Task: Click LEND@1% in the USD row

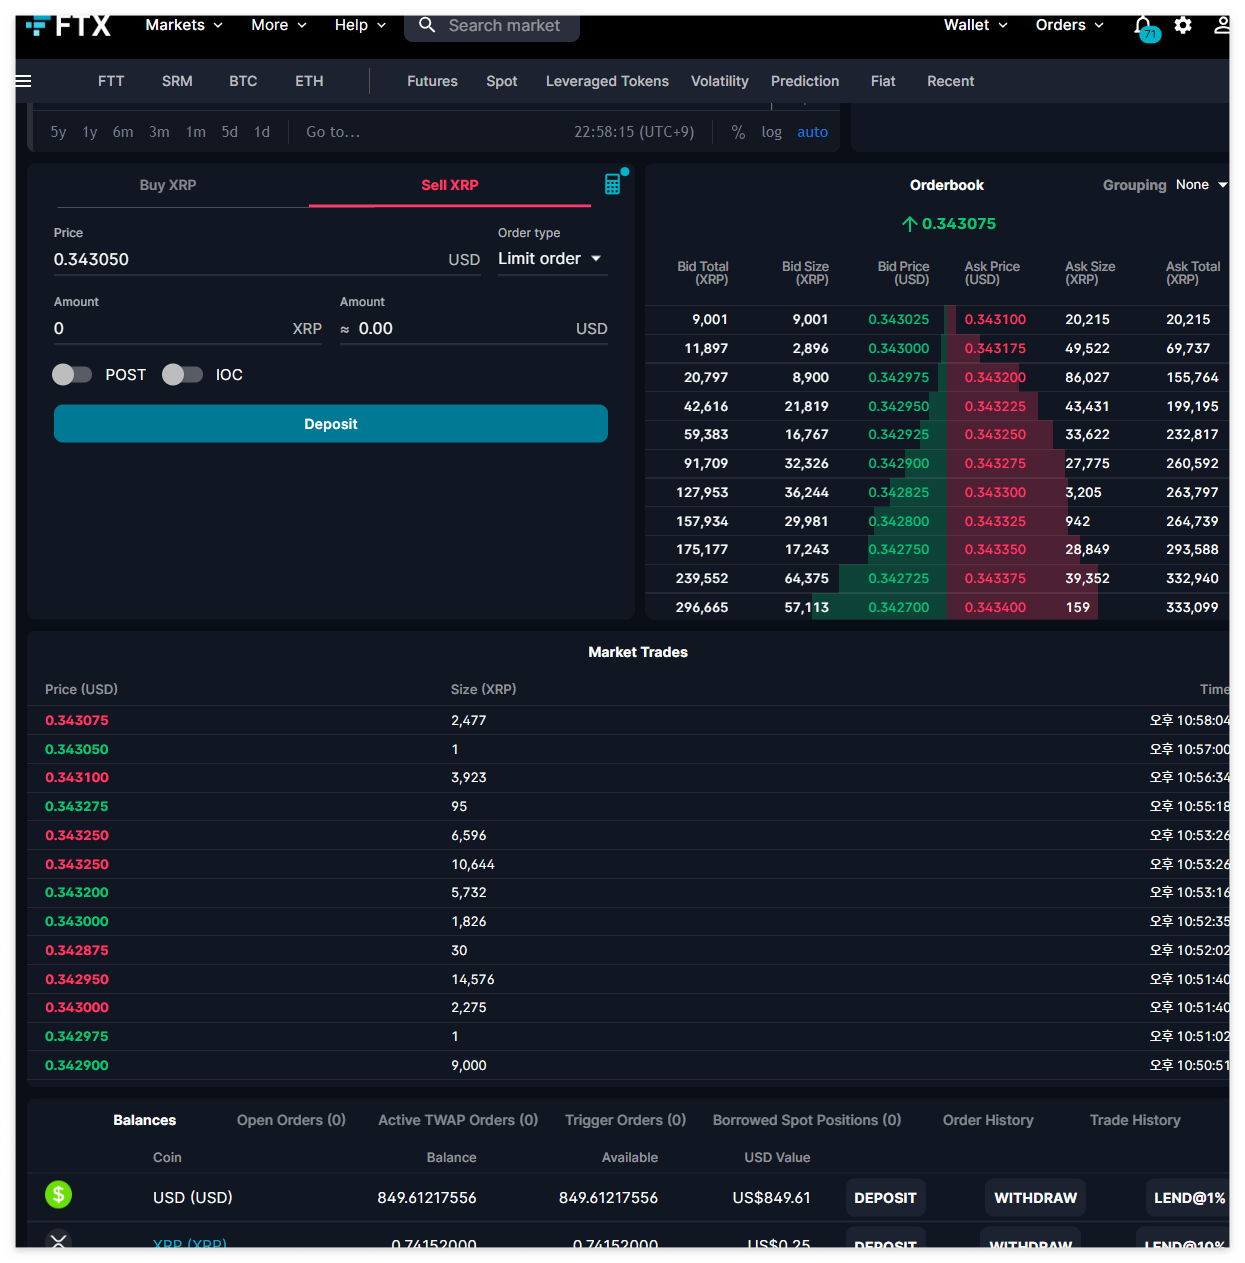Action: coord(1188,1198)
